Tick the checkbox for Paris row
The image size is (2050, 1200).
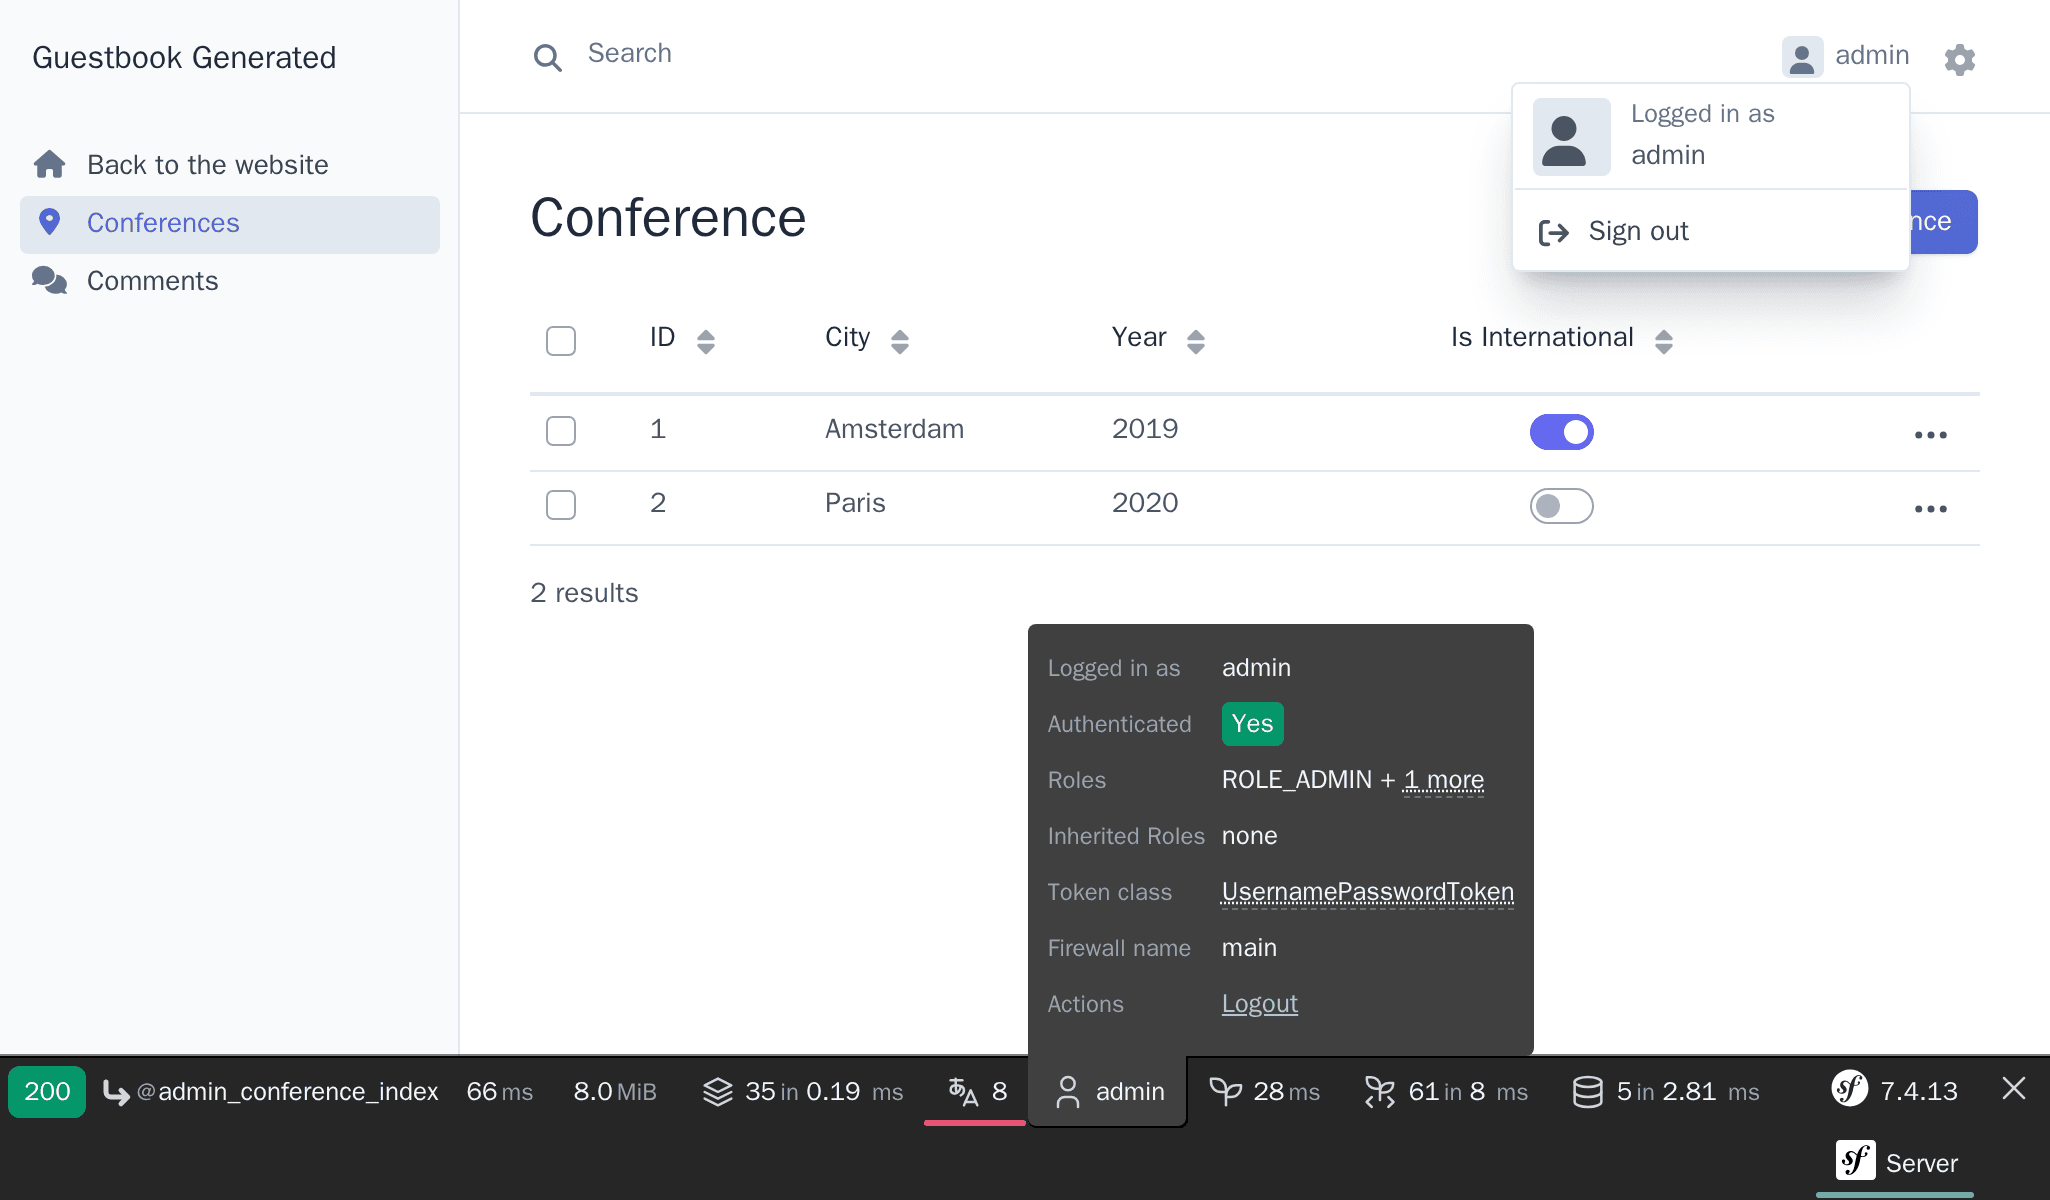point(561,505)
